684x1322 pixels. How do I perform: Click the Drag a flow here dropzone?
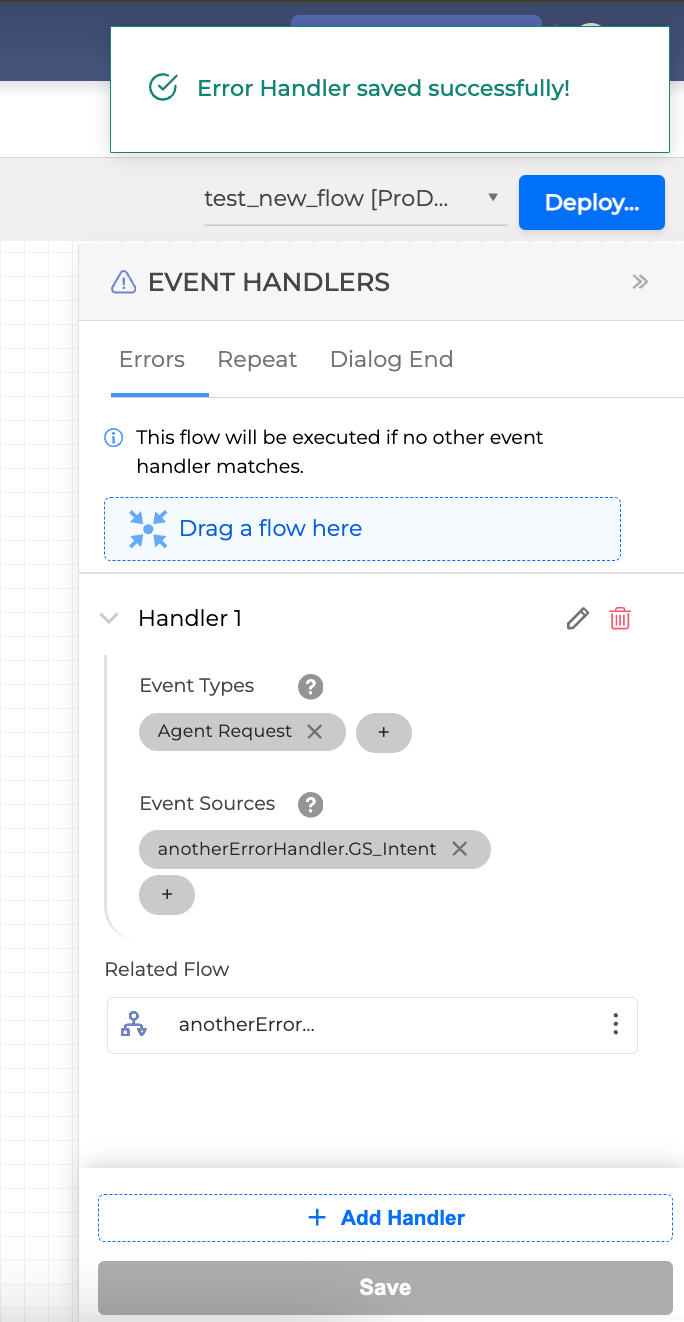click(x=362, y=529)
